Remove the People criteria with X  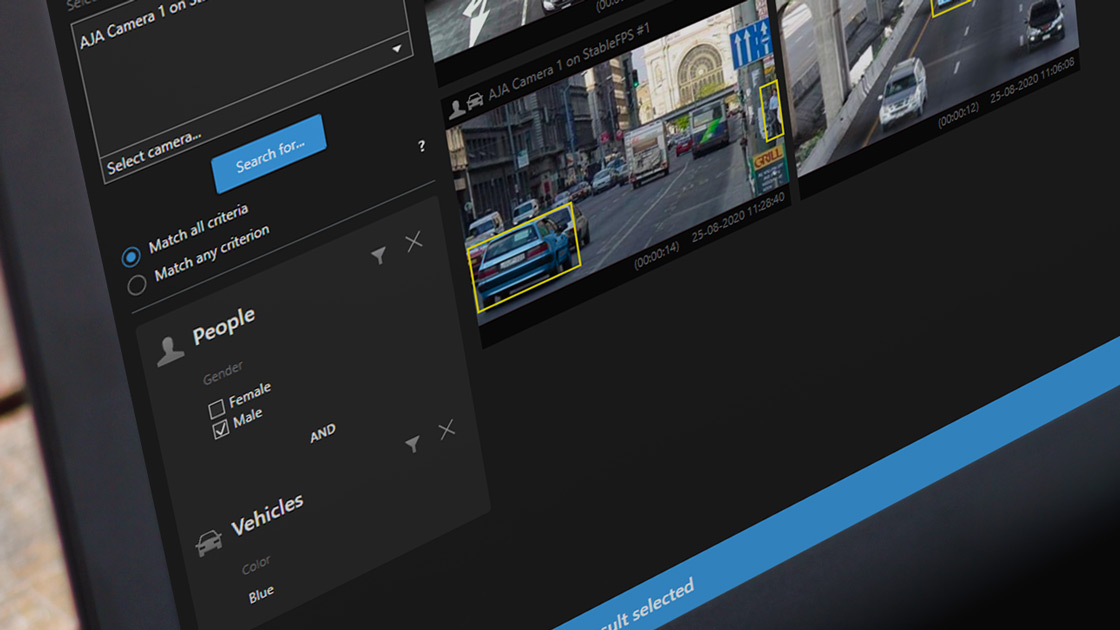(x=414, y=241)
